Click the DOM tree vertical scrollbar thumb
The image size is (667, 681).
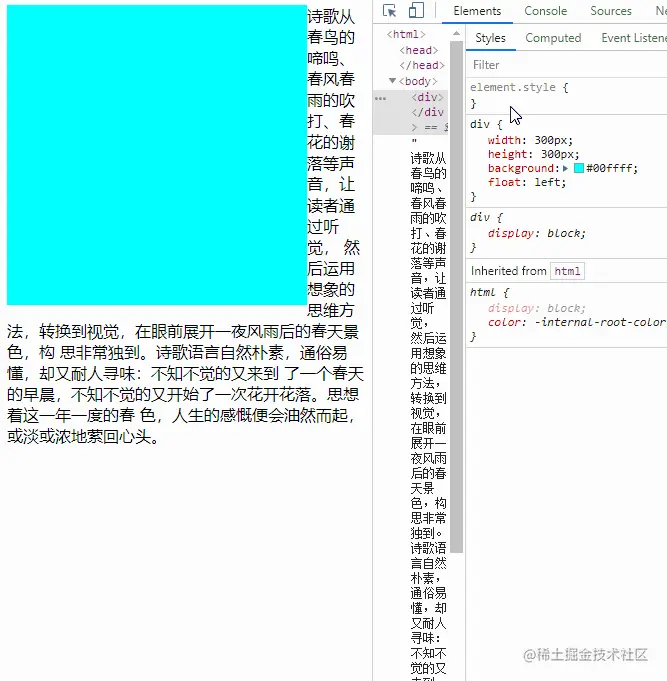(456, 297)
